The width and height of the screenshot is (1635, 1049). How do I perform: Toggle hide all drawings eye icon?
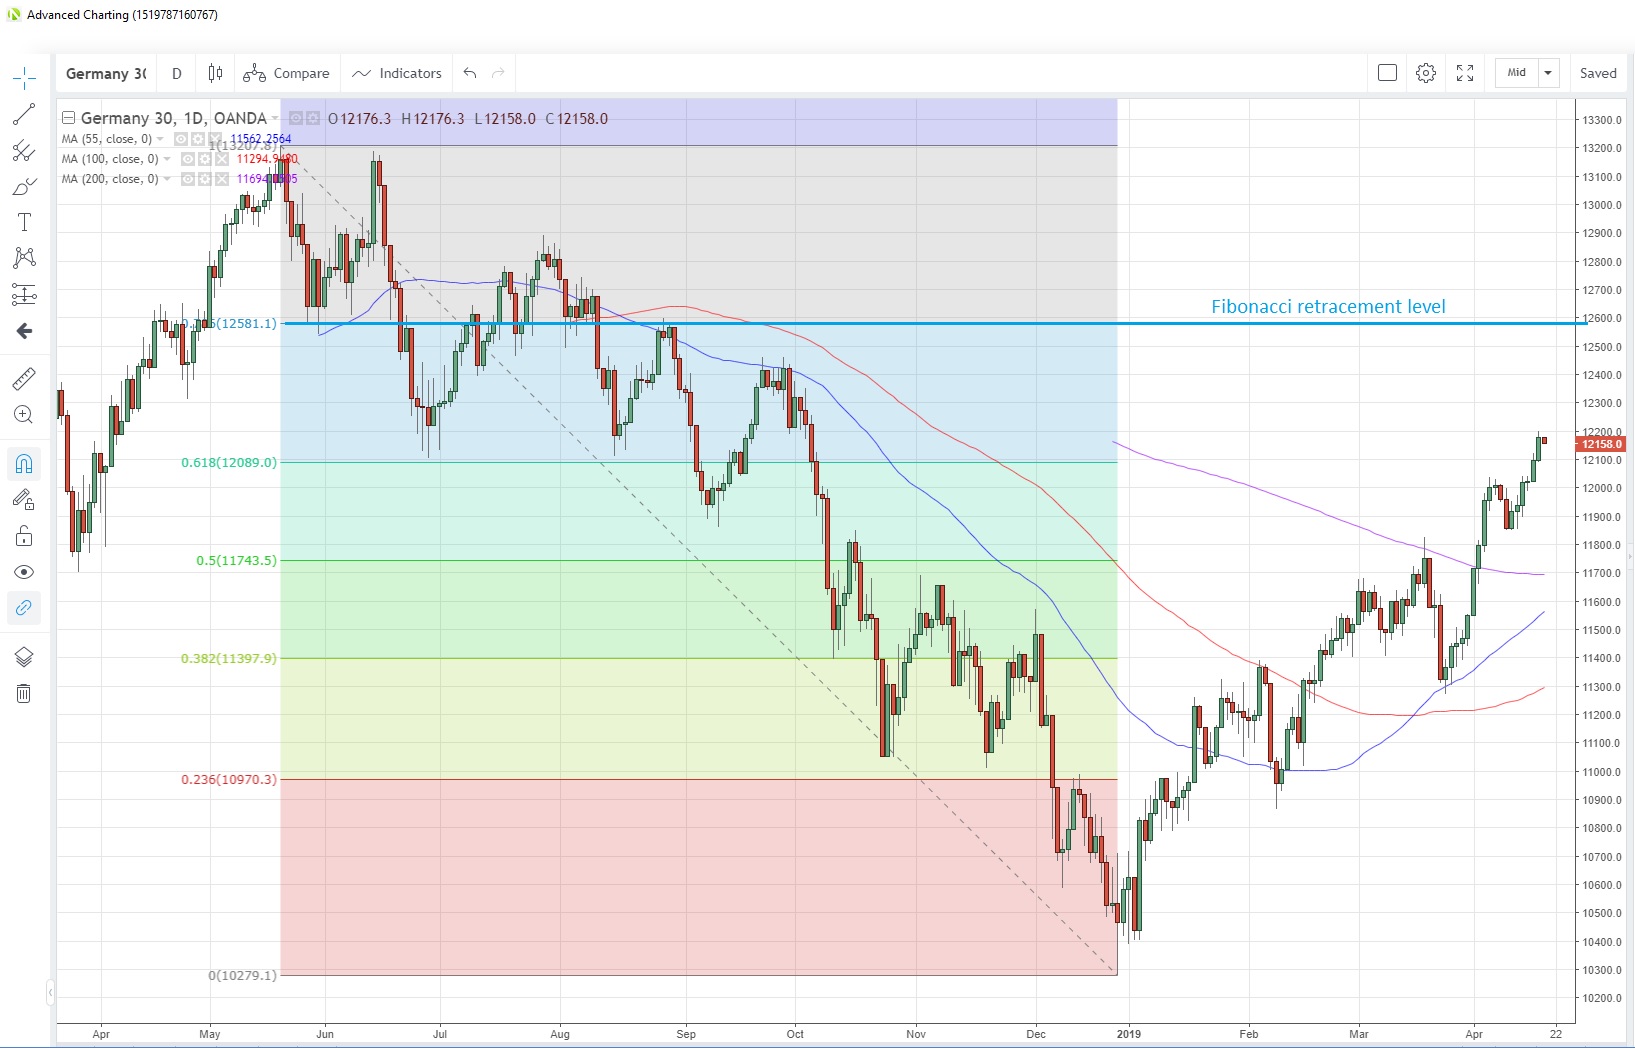[24, 572]
